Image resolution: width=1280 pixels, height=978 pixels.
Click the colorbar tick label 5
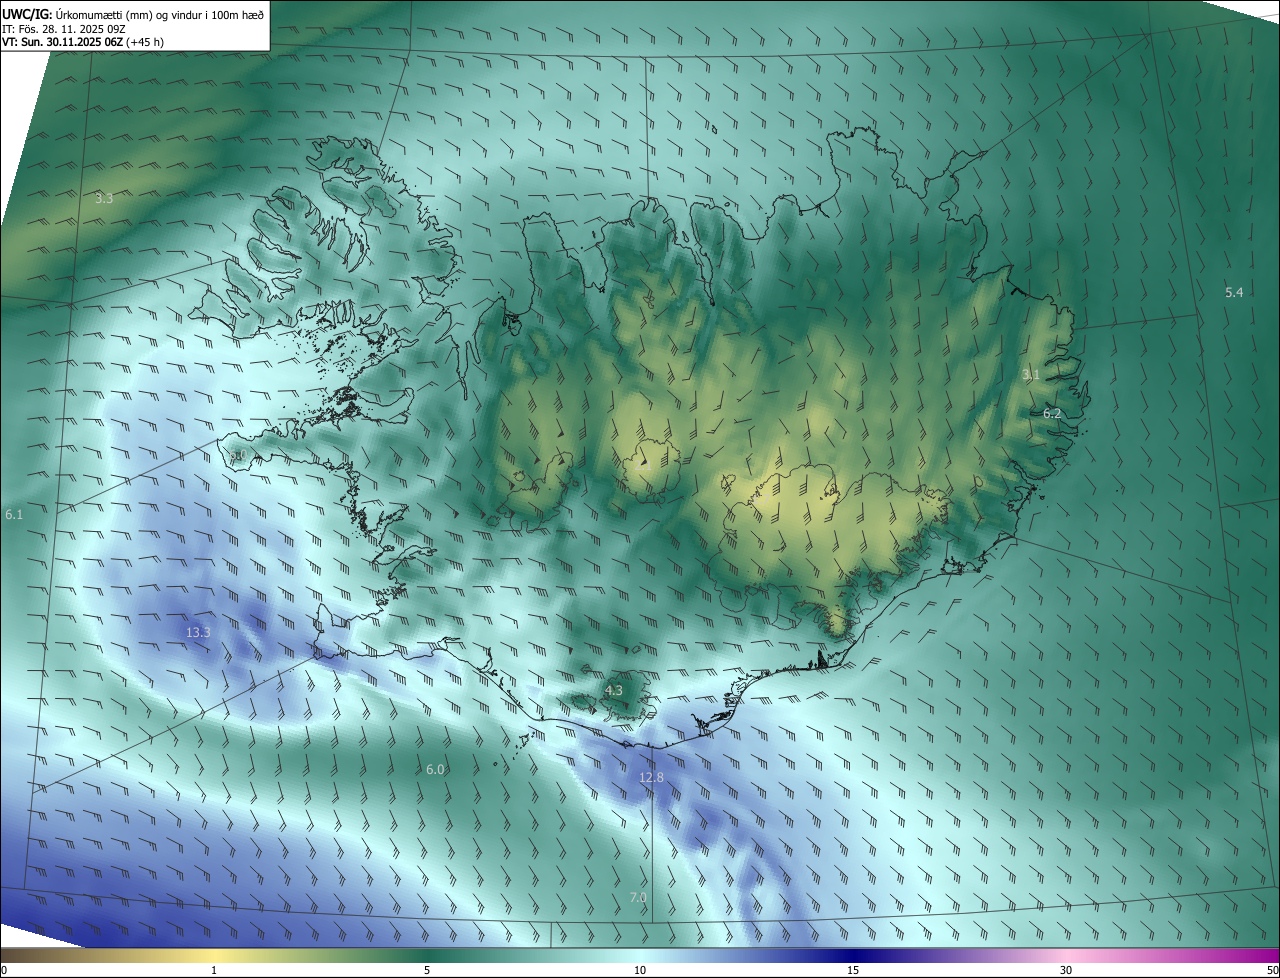(427, 970)
